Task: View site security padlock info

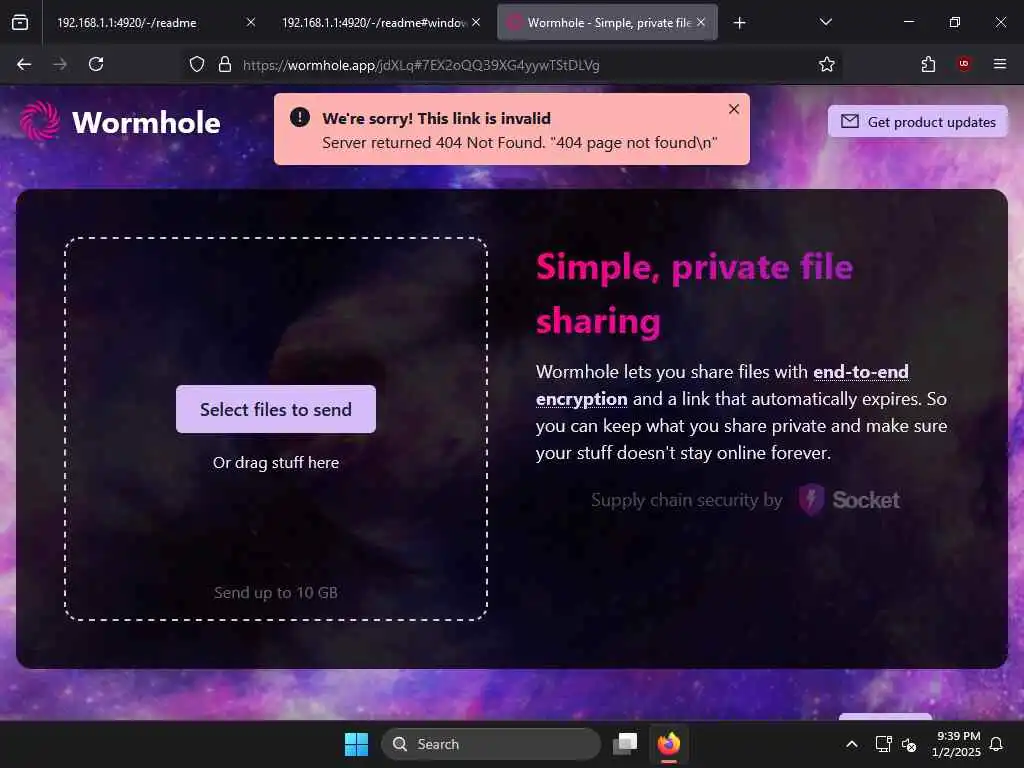Action: click(x=225, y=64)
